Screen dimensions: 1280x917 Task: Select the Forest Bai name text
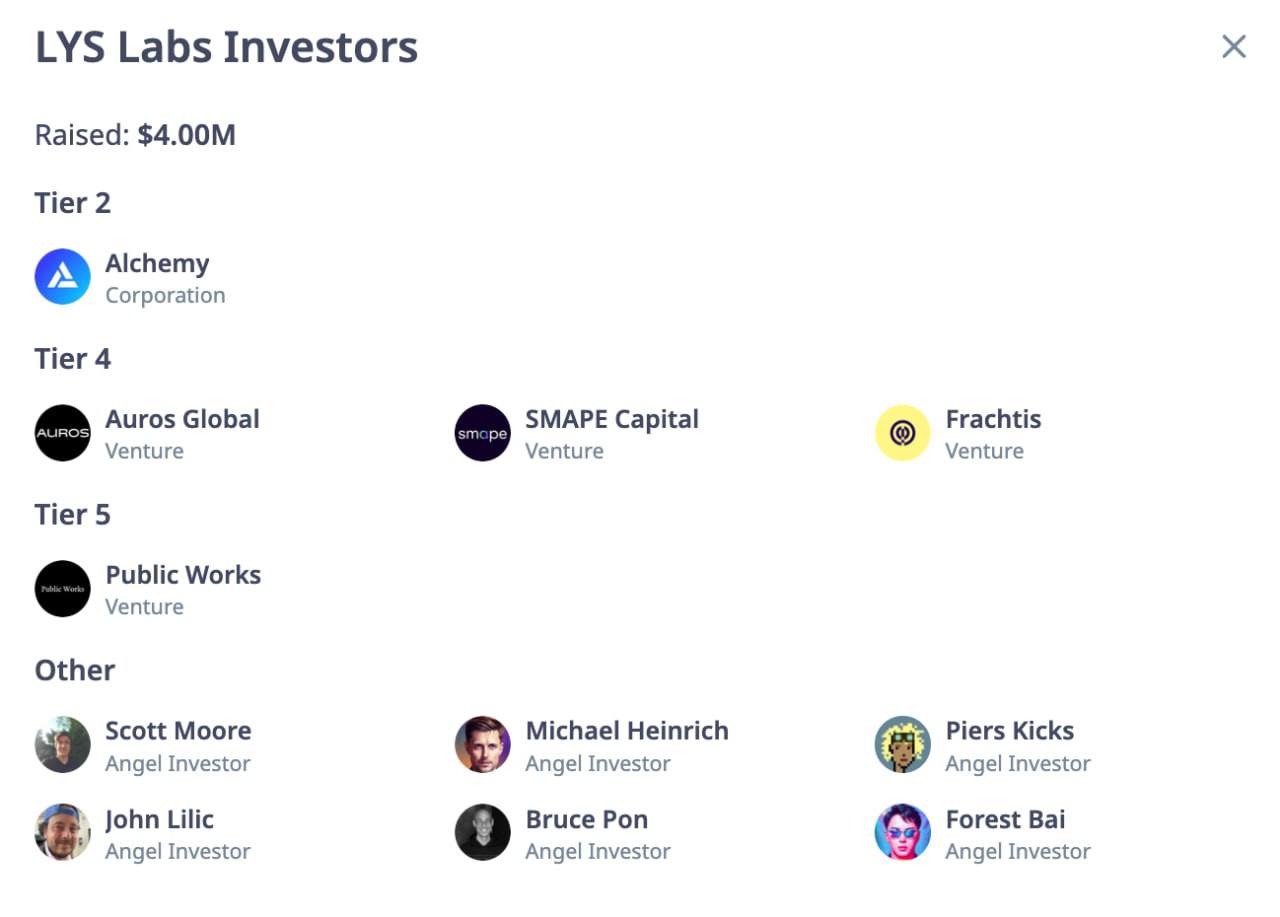point(1005,819)
